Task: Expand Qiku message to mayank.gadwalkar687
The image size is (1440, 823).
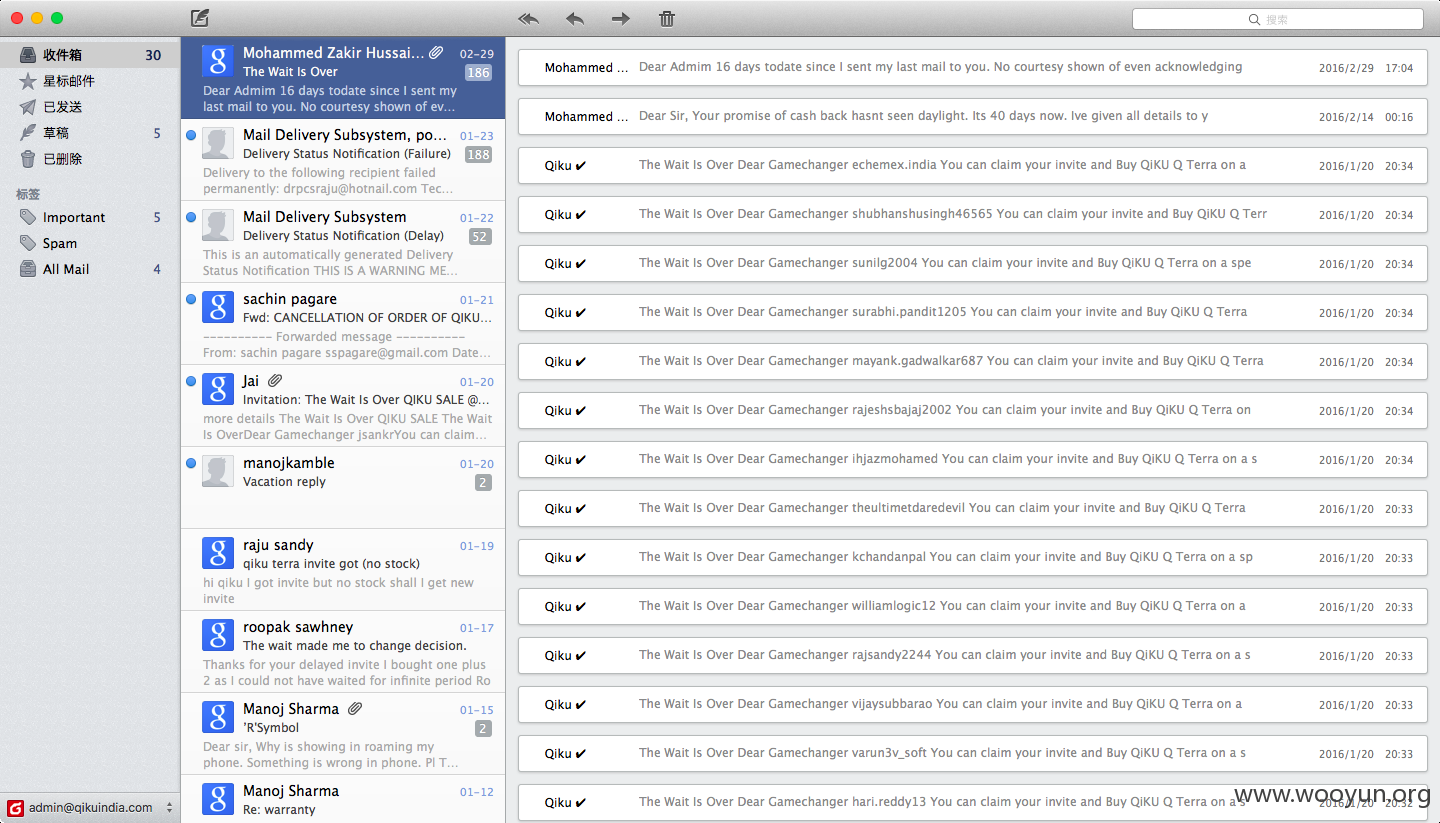Action: (972, 362)
